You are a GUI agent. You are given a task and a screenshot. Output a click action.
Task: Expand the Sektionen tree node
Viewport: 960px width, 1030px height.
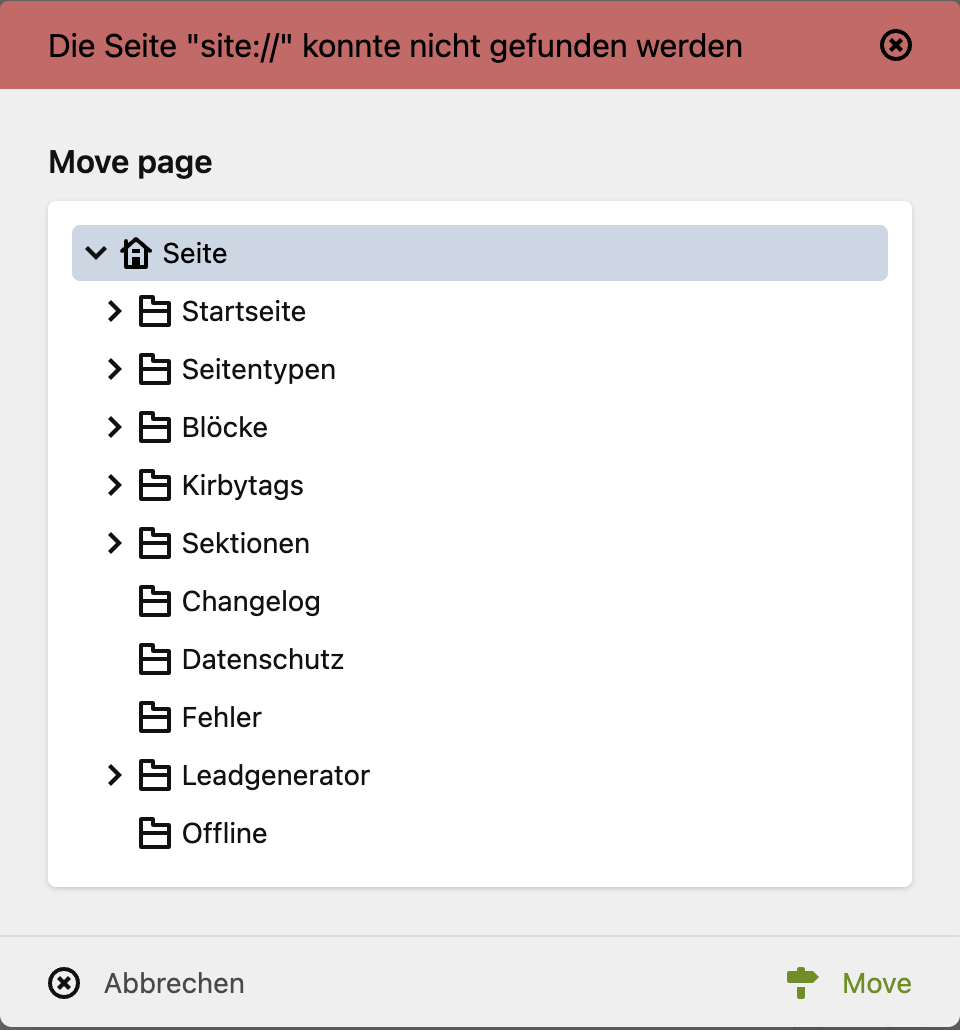(x=114, y=543)
